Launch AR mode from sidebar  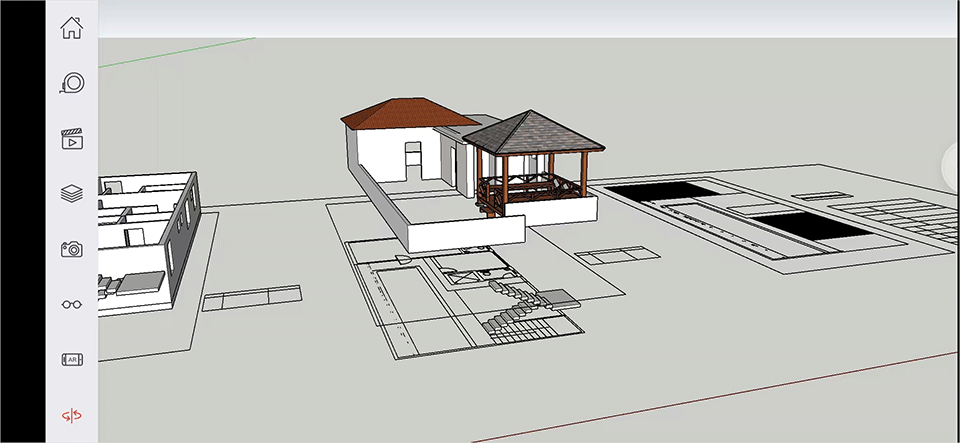pyautogui.click(x=71, y=359)
